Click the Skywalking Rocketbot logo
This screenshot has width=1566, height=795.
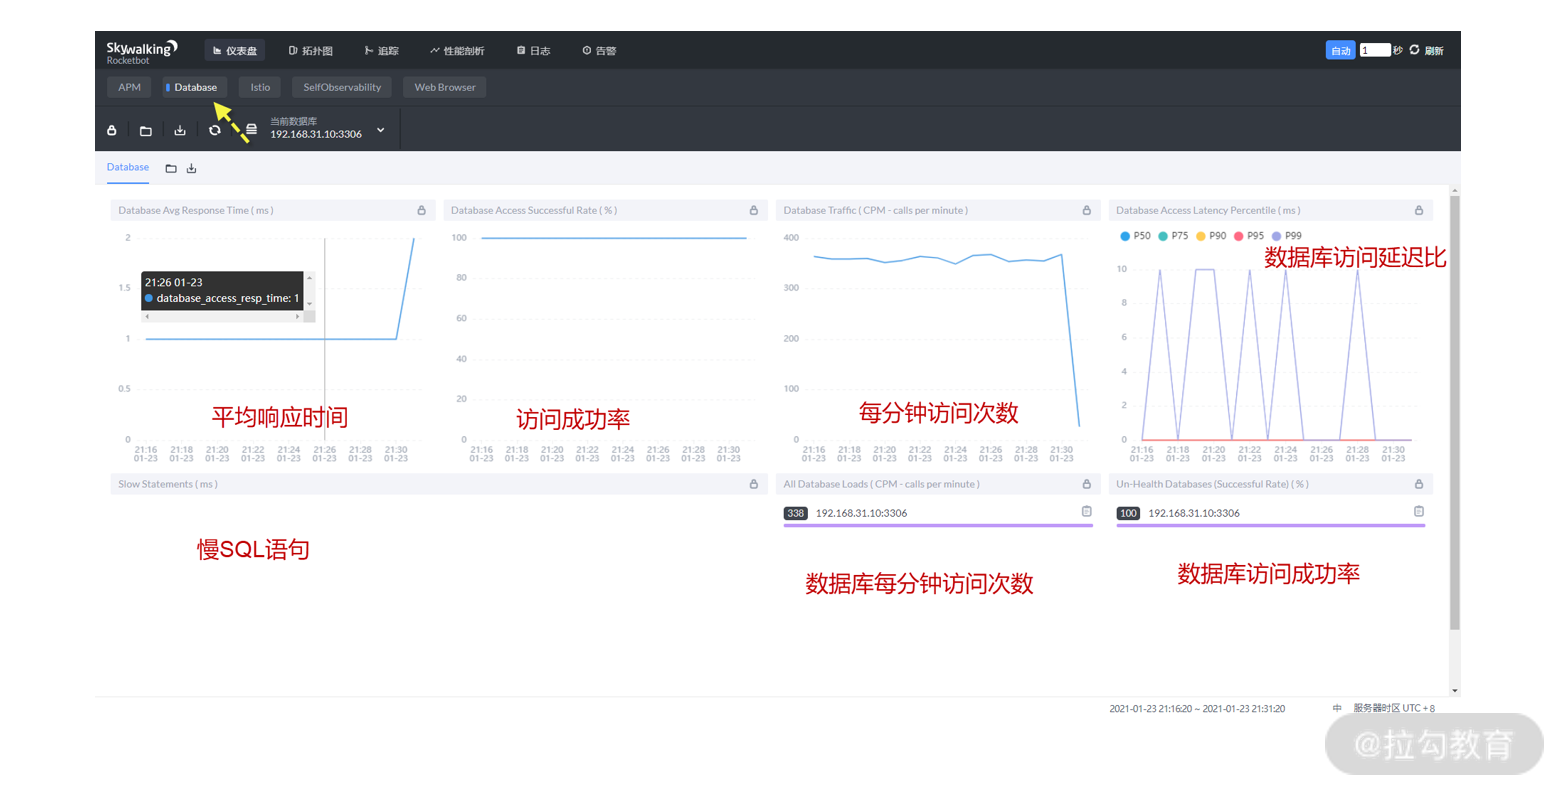pyautogui.click(x=141, y=52)
